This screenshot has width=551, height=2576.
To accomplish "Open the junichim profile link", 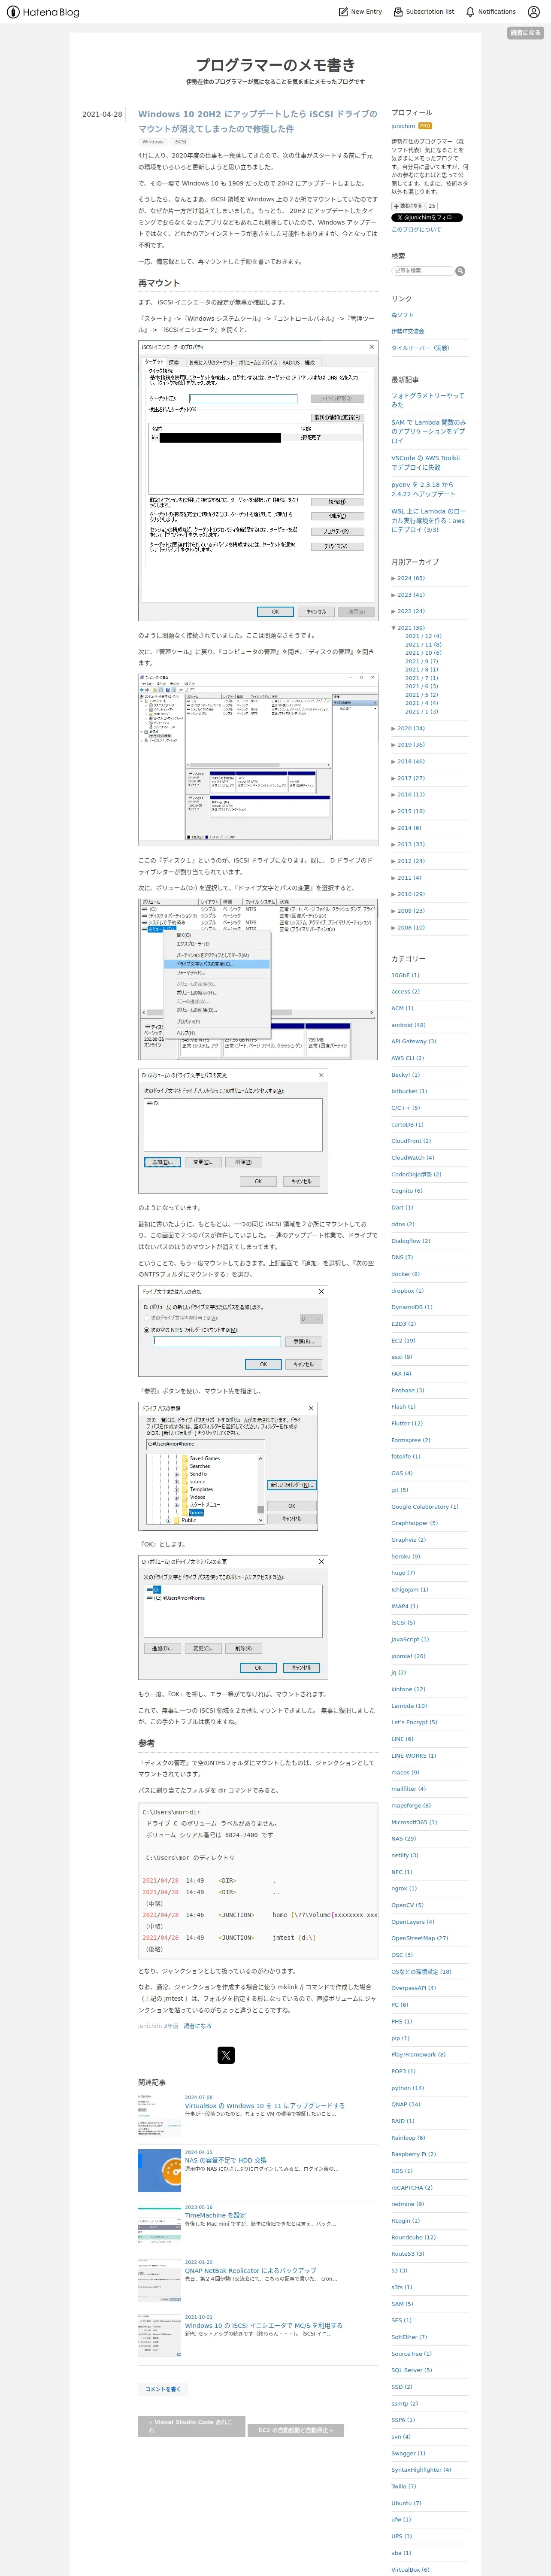I will click(x=403, y=126).
